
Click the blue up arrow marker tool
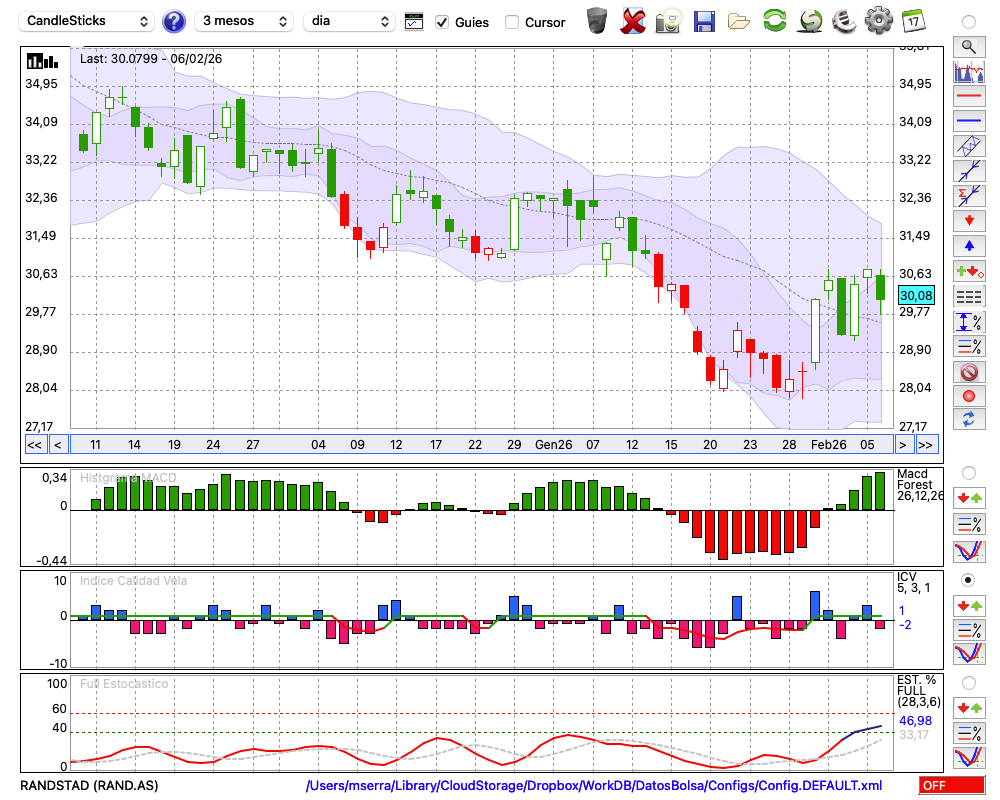[x=969, y=246]
